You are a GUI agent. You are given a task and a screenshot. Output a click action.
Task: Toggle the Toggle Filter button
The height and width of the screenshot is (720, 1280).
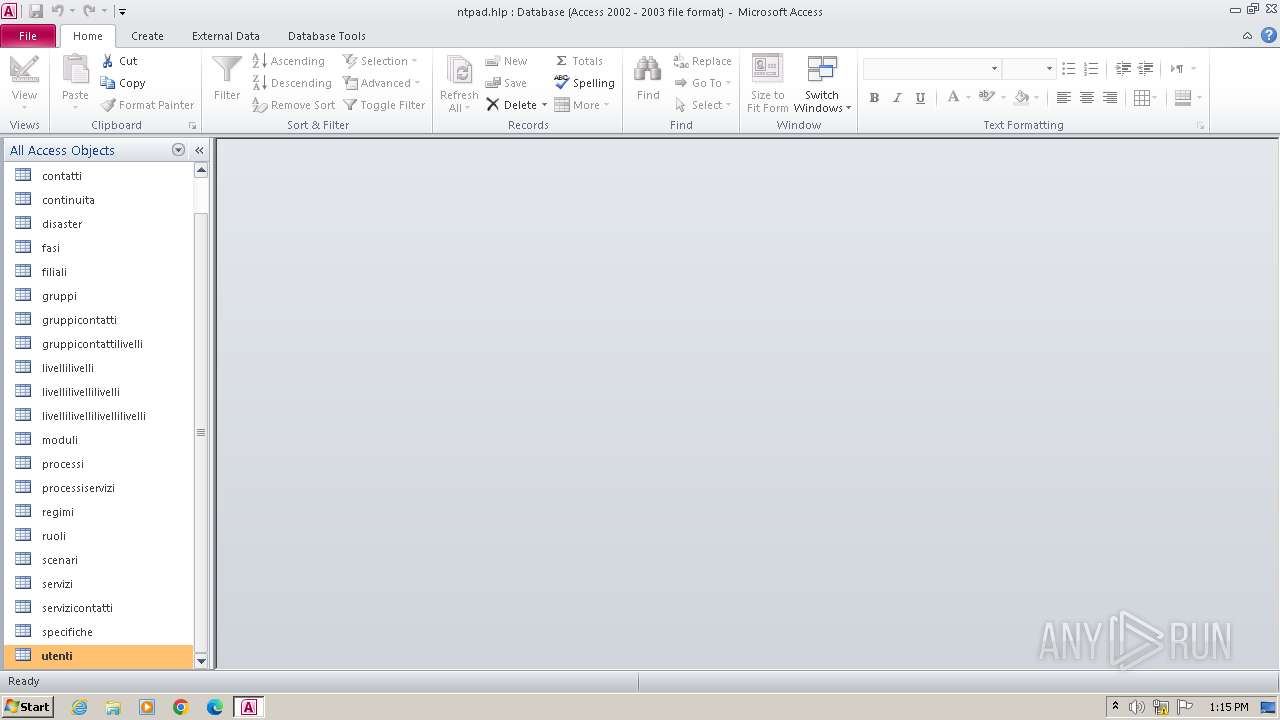point(384,105)
